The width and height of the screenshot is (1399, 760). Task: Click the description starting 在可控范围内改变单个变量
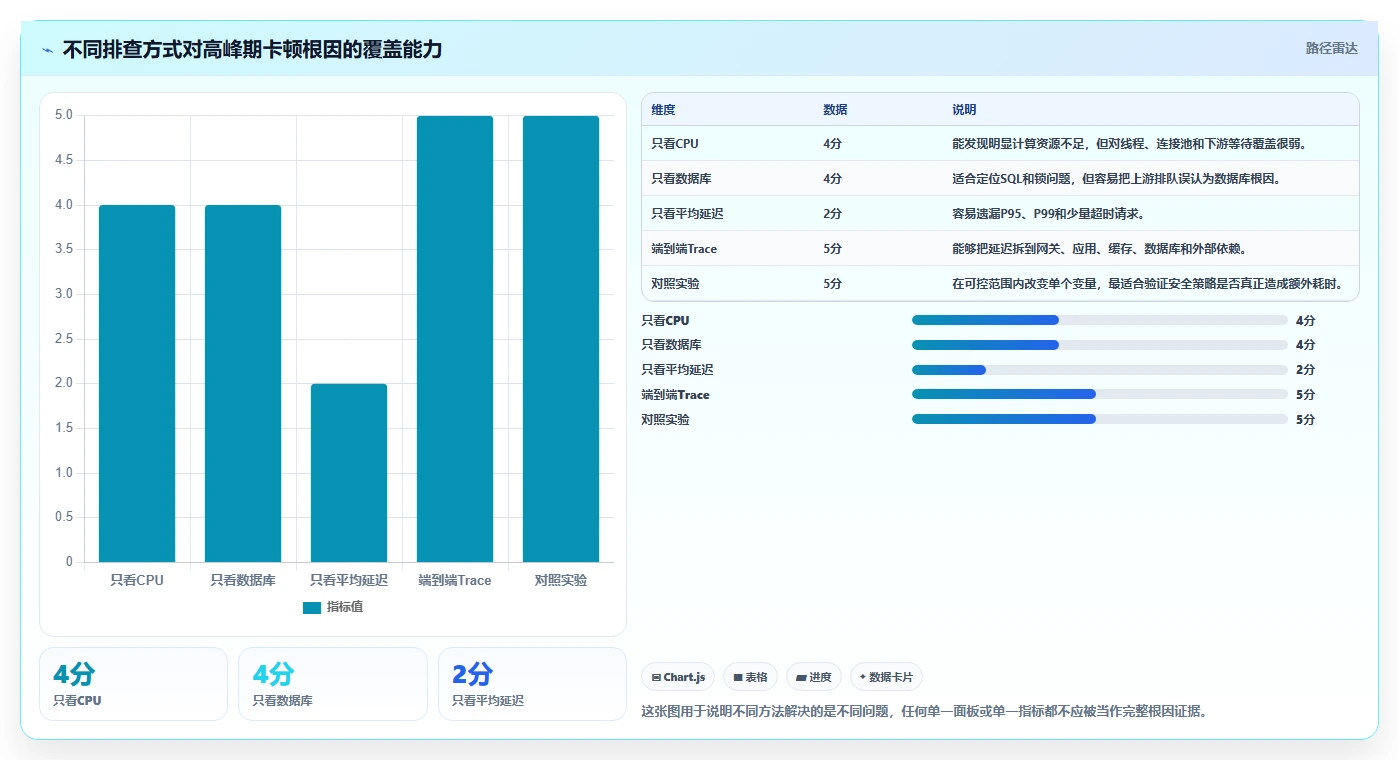(1147, 284)
